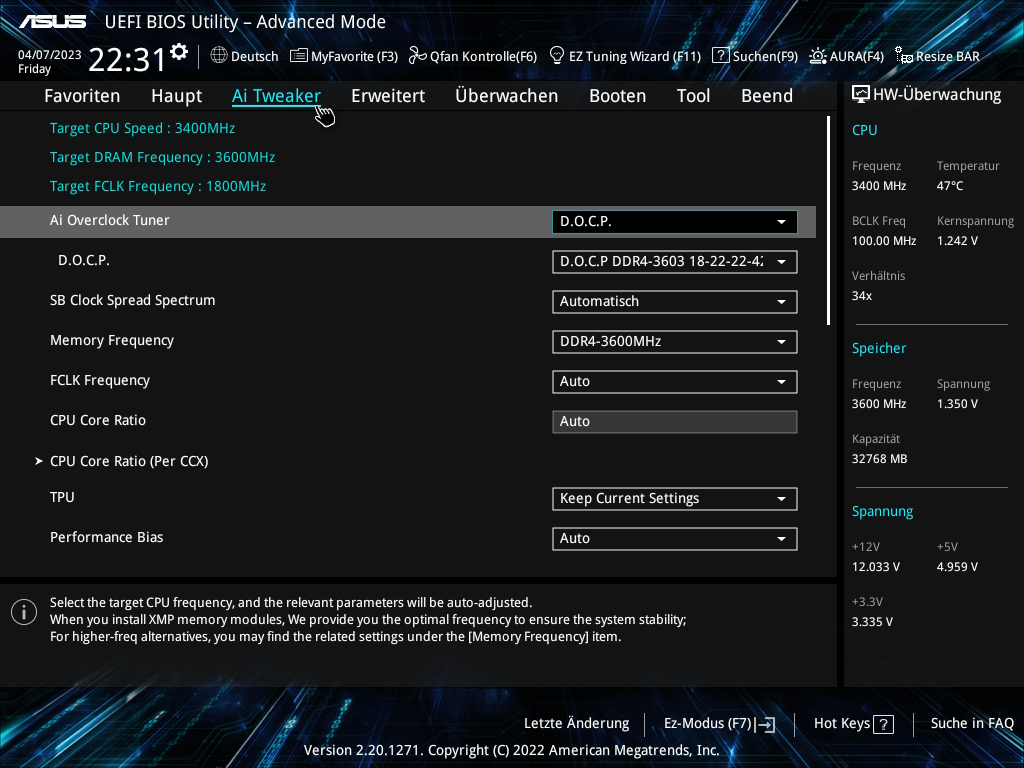Click the SB Clock Spread Spectrum label
This screenshot has height=768, width=1024.
coord(133,300)
